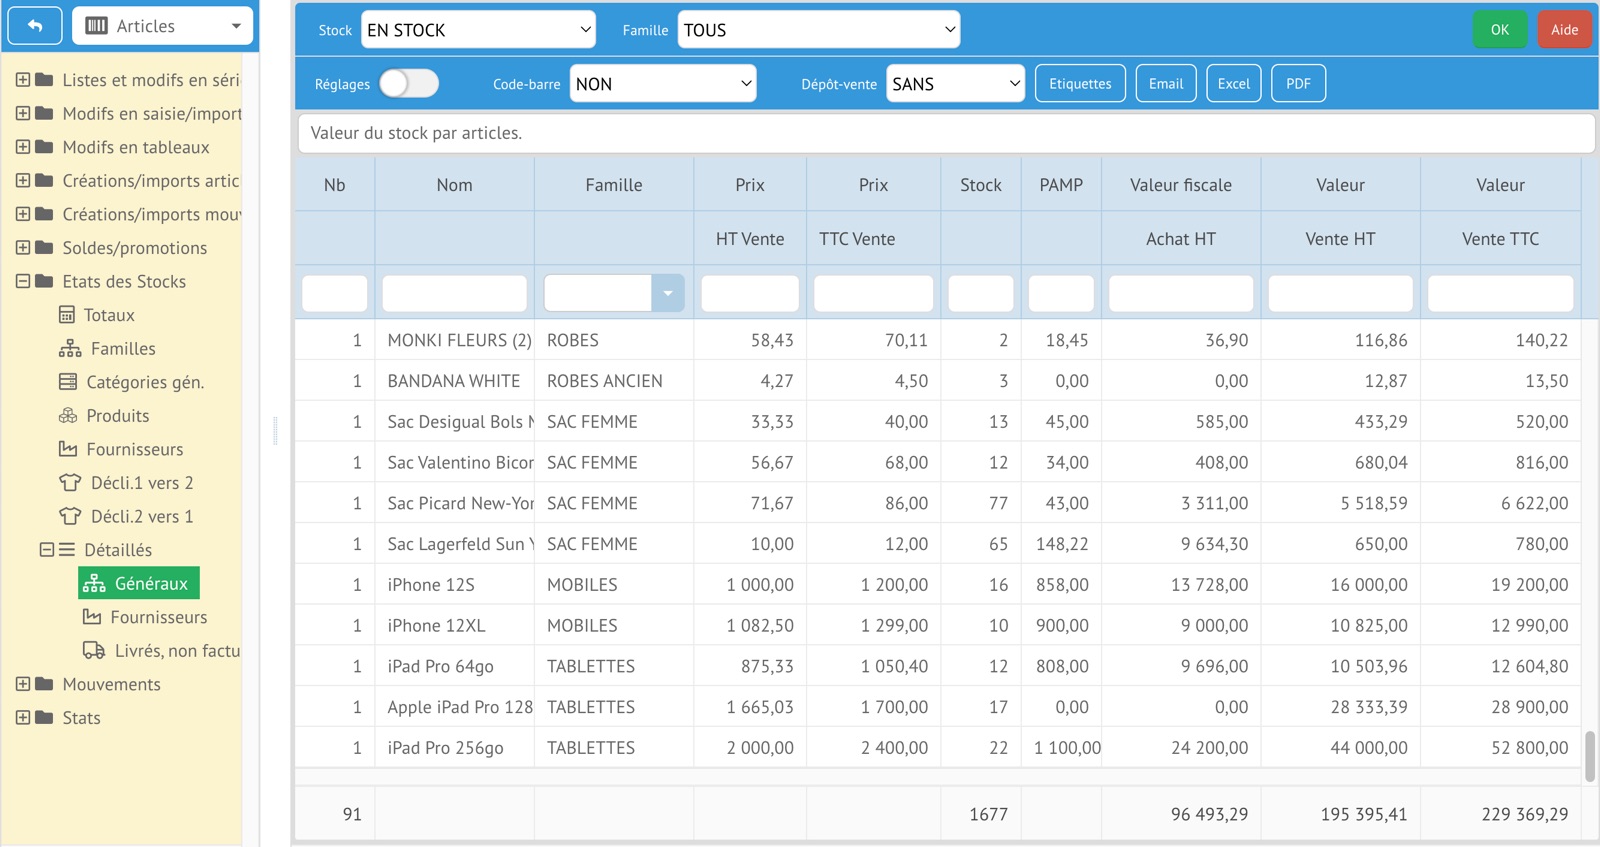Open the Famille dropdown set to TOUS

click(x=818, y=30)
